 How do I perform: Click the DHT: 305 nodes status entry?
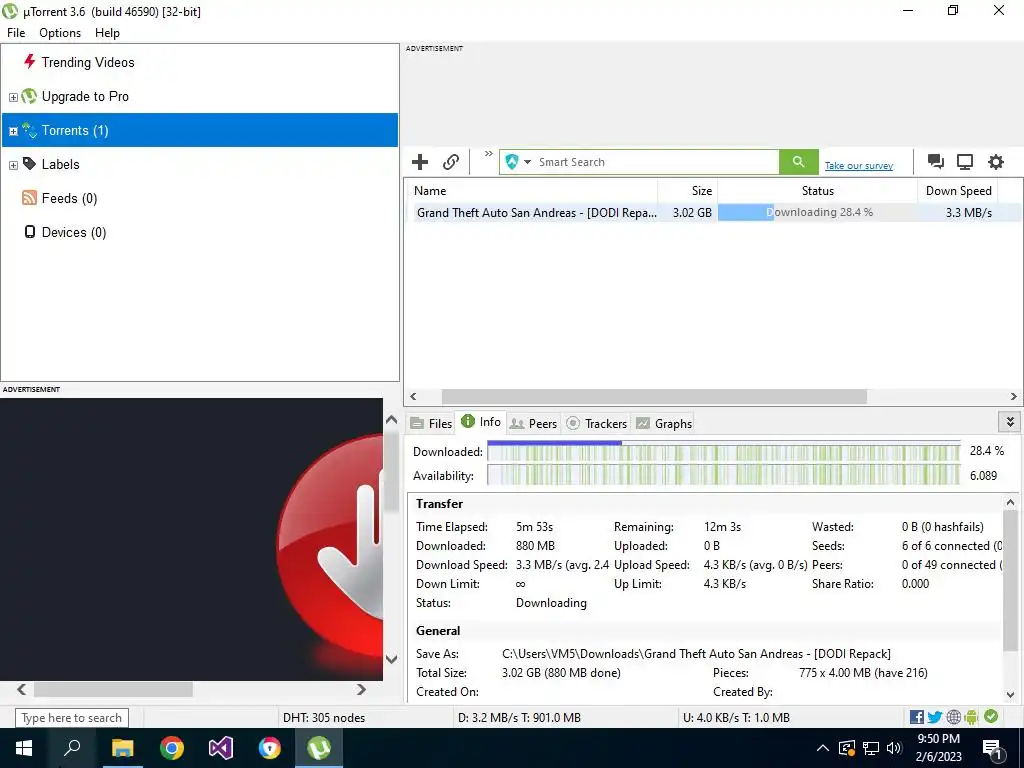(x=324, y=718)
